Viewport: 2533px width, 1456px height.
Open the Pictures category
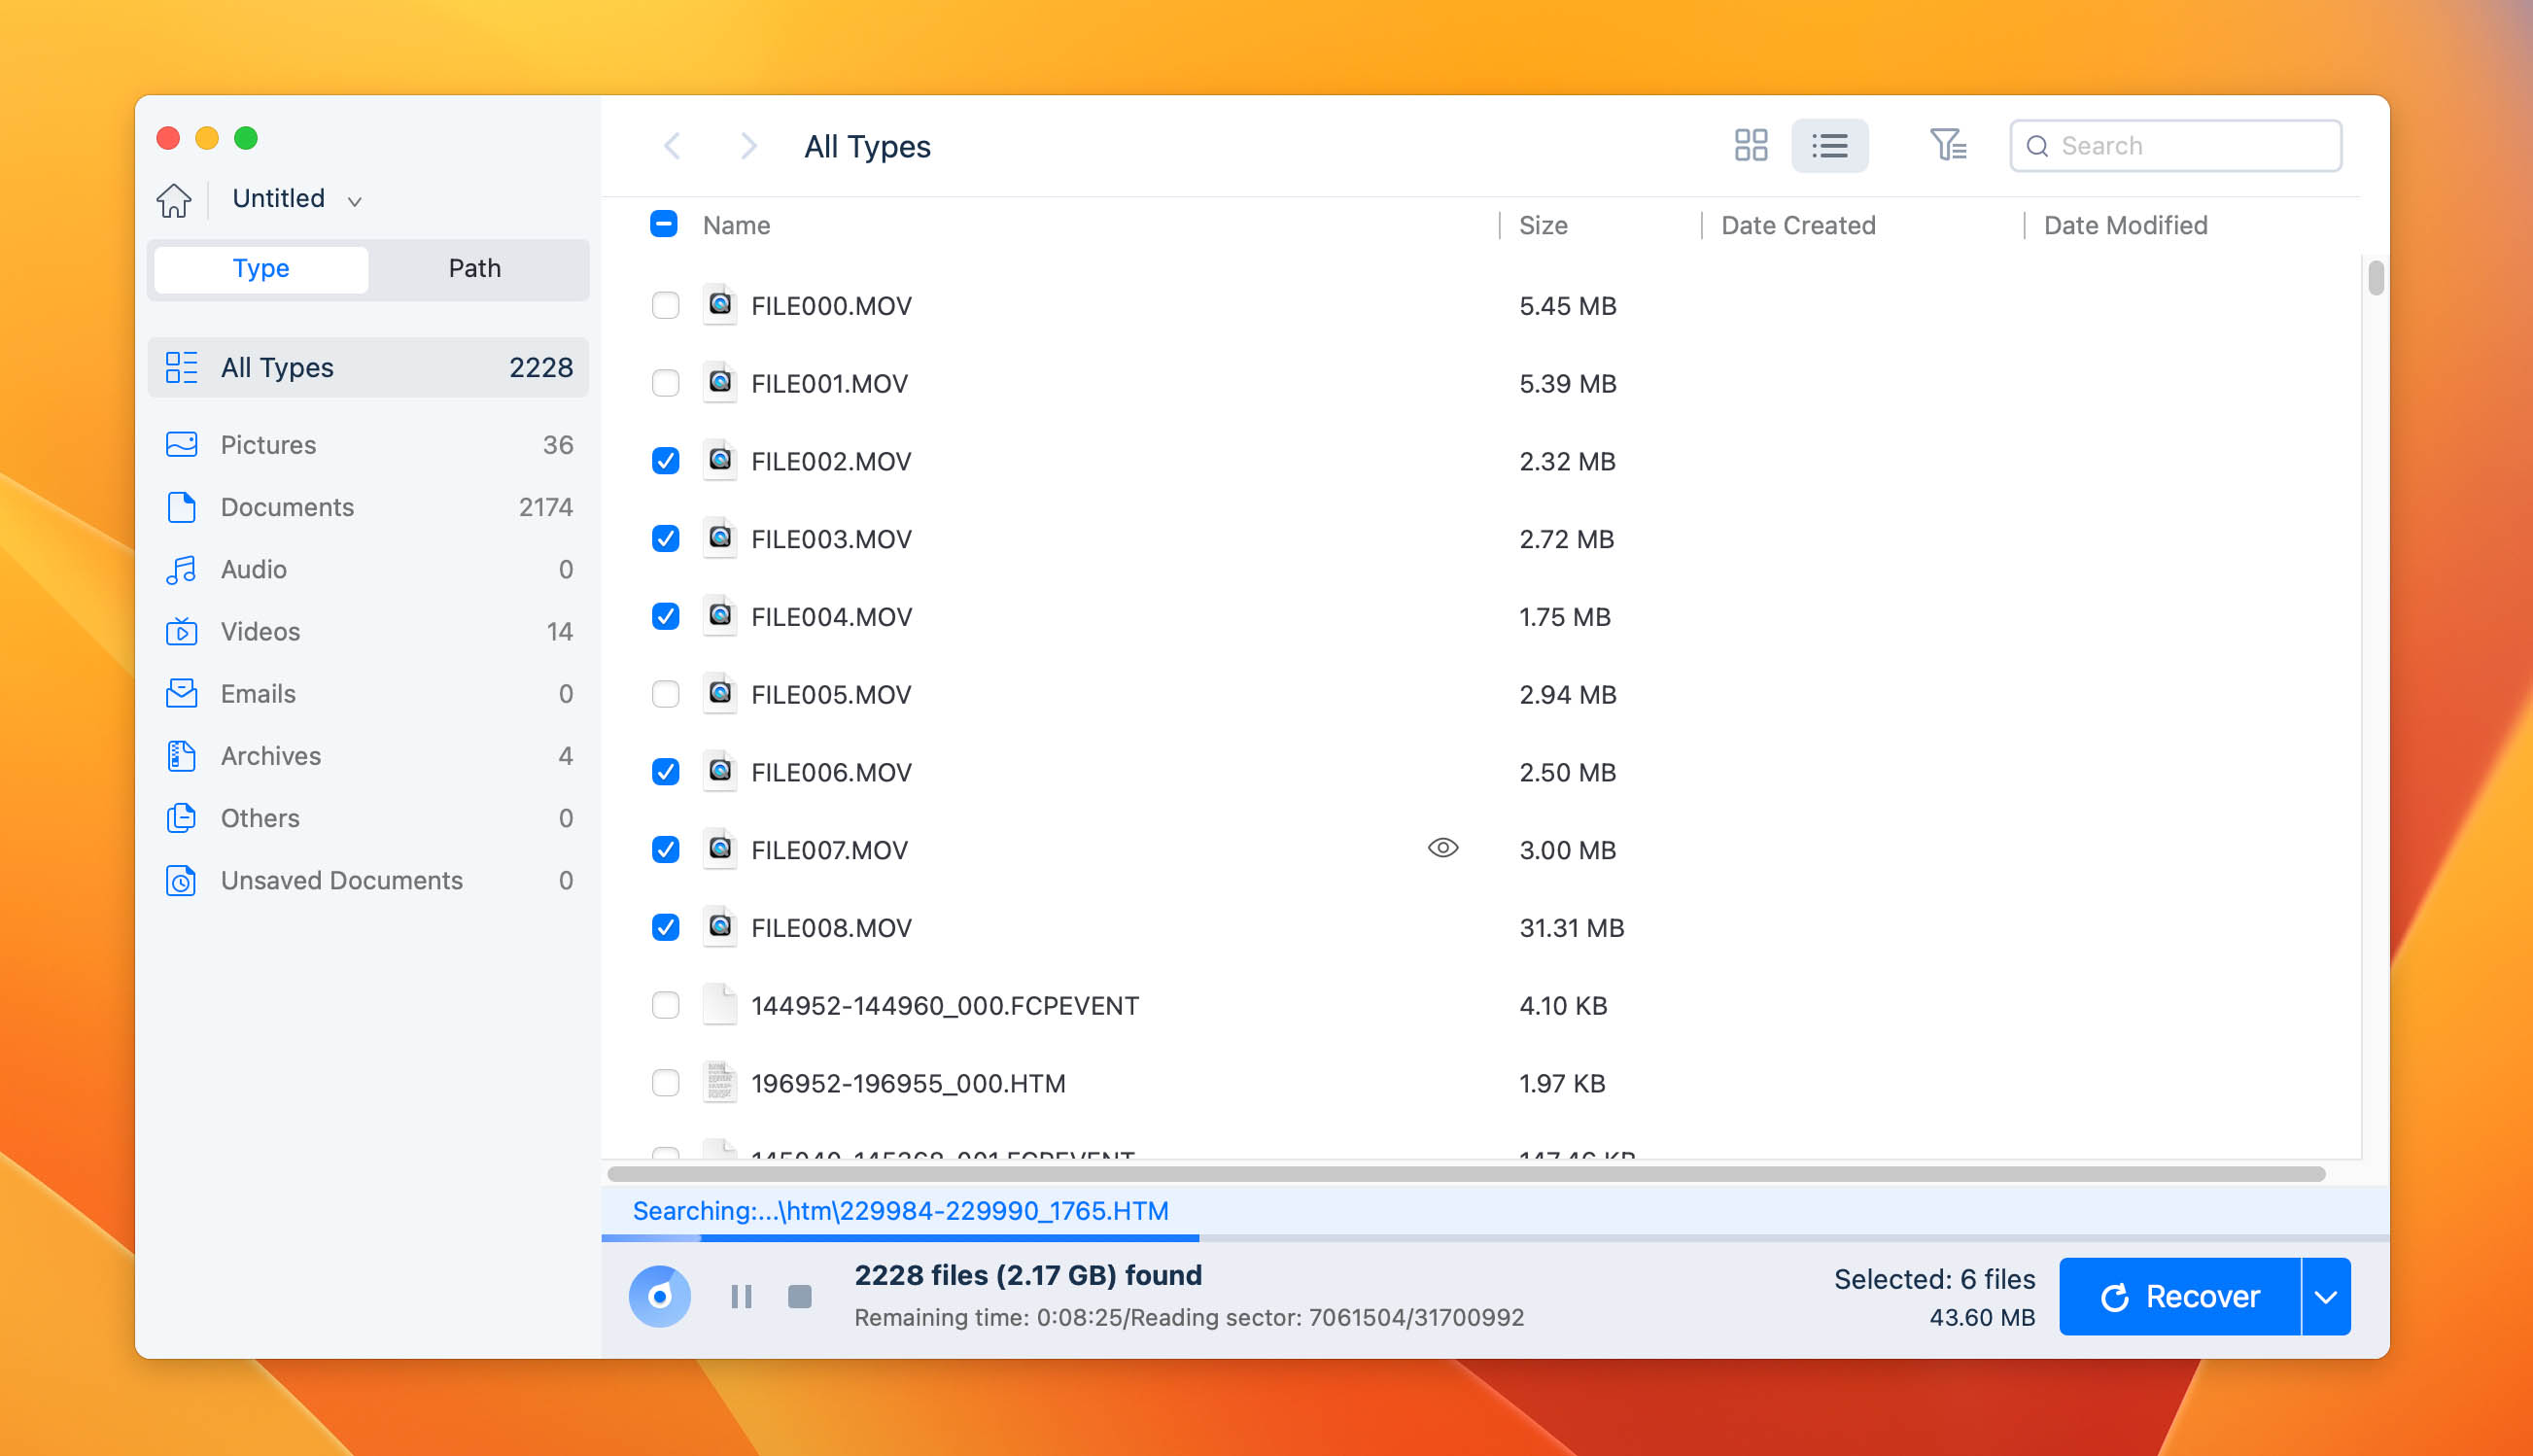point(368,445)
